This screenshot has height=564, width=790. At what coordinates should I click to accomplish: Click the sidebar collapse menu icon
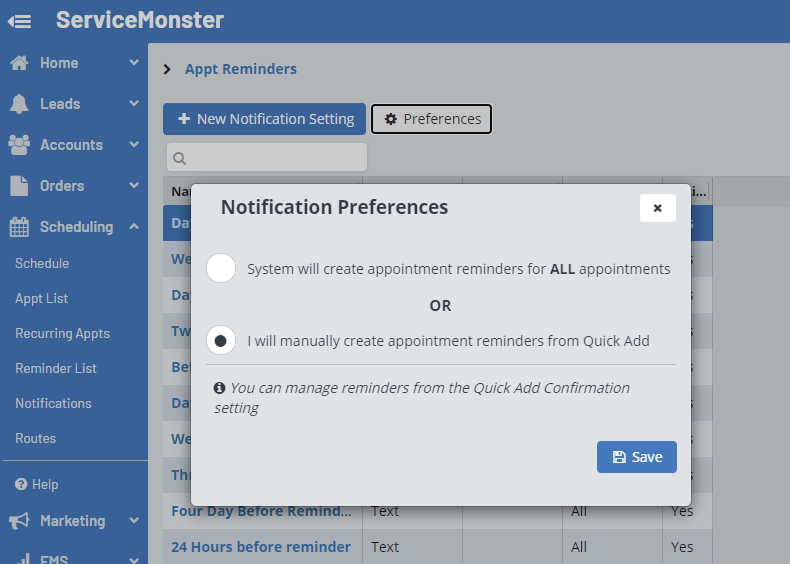[19, 21]
